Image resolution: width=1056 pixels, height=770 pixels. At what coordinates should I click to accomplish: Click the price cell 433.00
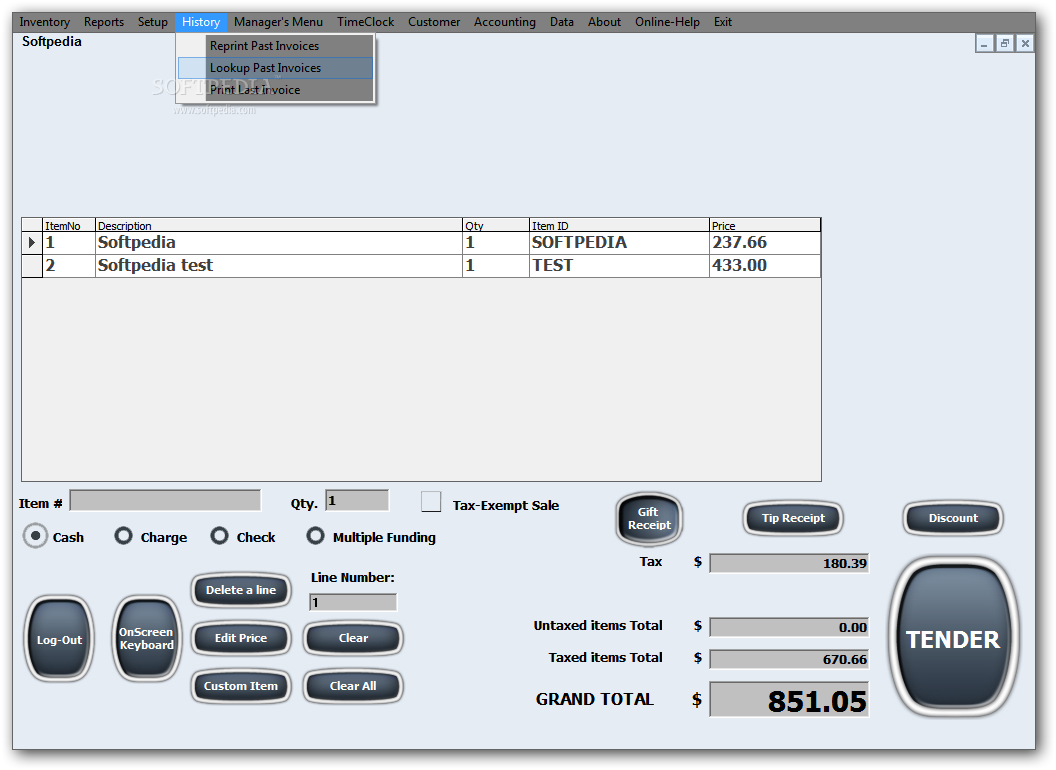[x=765, y=265]
